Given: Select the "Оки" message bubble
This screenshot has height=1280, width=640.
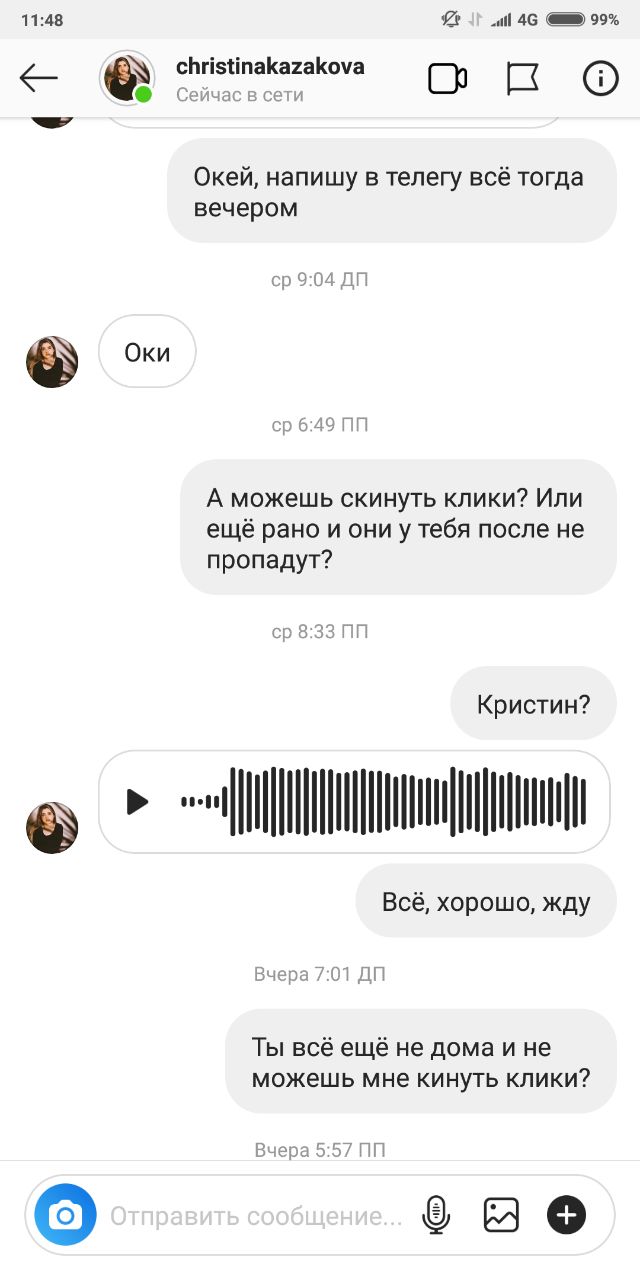Looking at the screenshot, I should (147, 352).
